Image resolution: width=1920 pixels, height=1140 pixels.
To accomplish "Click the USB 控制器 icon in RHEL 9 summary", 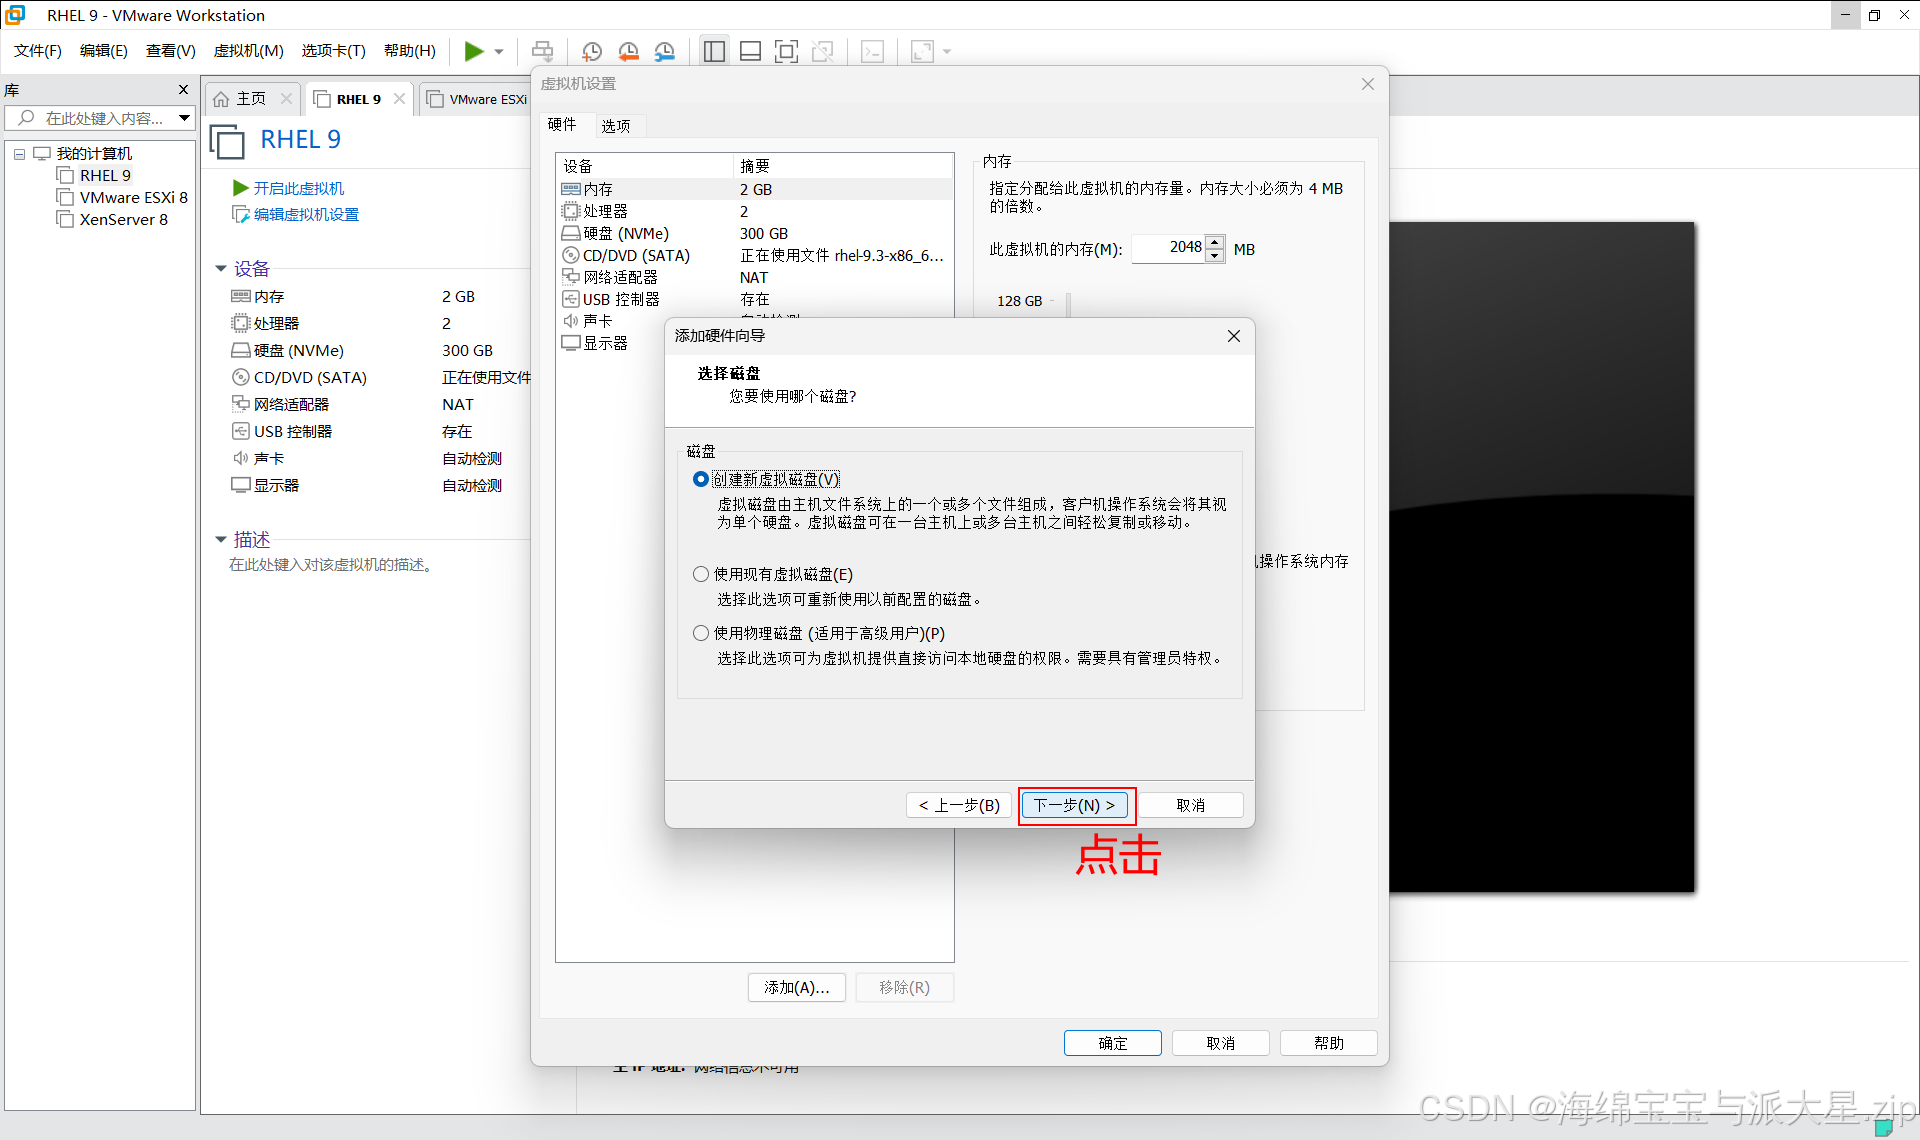I will (x=241, y=431).
